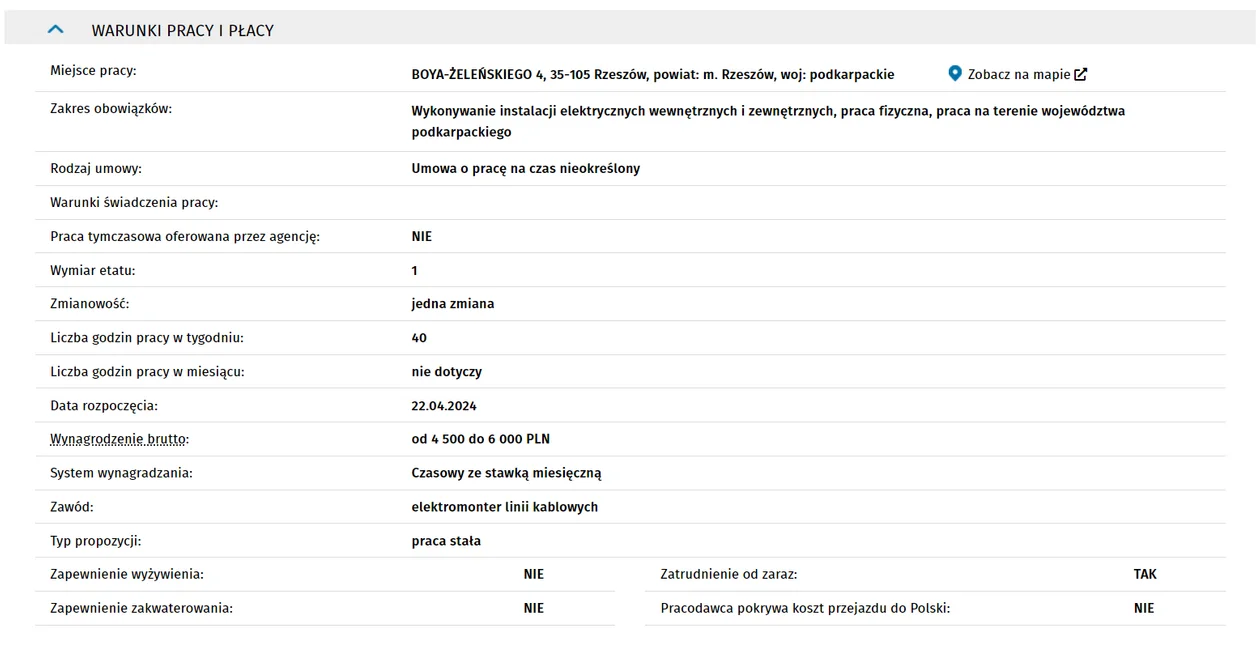Click the Wymiar etatu label

[x=93, y=270]
